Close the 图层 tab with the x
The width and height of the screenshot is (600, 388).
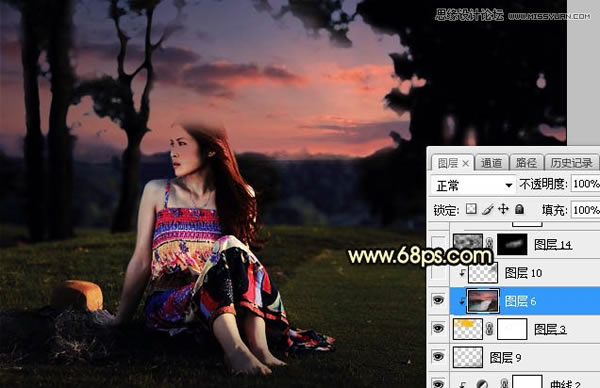pyautogui.click(x=465, y=163)
